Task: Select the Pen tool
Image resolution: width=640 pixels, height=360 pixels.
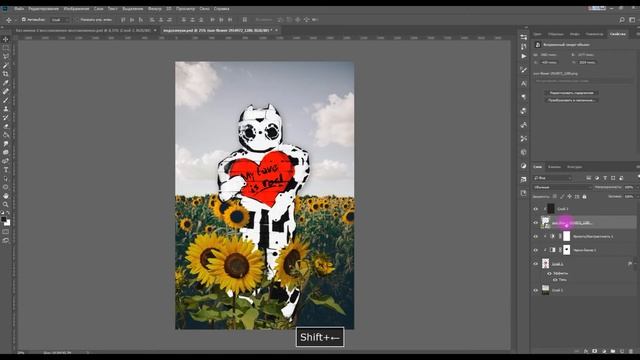Action: tap(6, 161)
